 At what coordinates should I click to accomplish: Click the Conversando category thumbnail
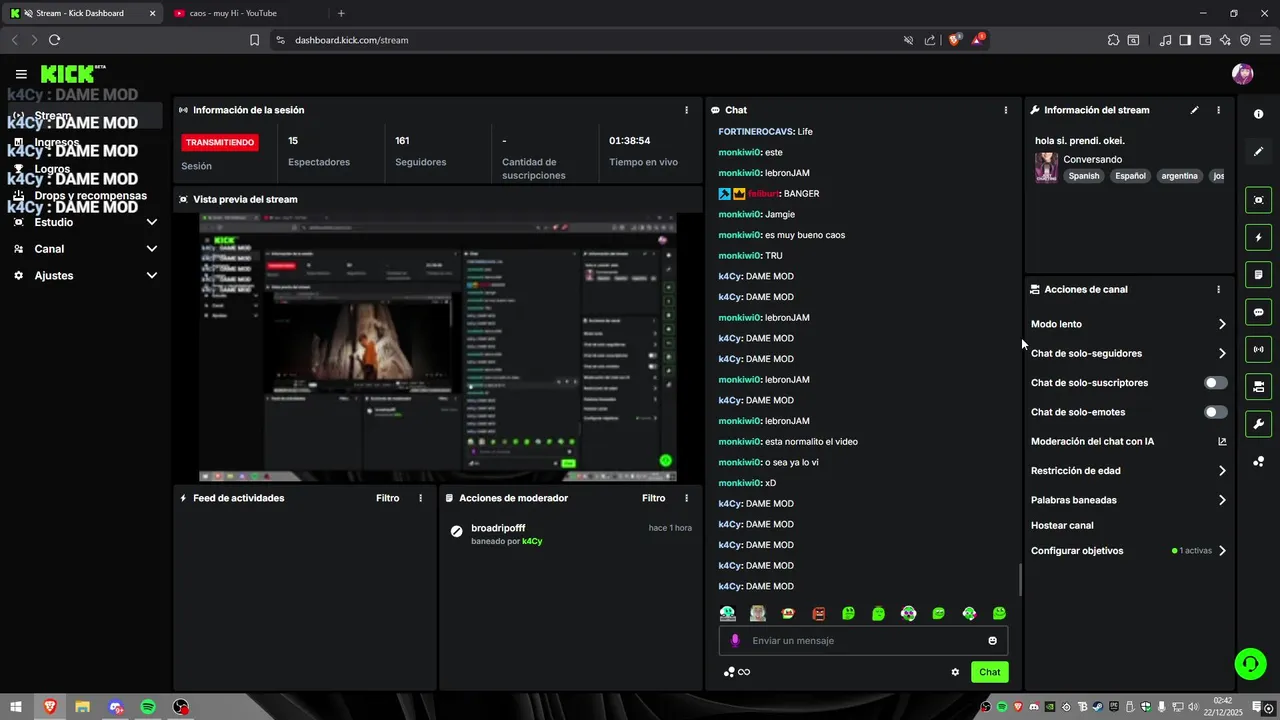(1046, 167)
